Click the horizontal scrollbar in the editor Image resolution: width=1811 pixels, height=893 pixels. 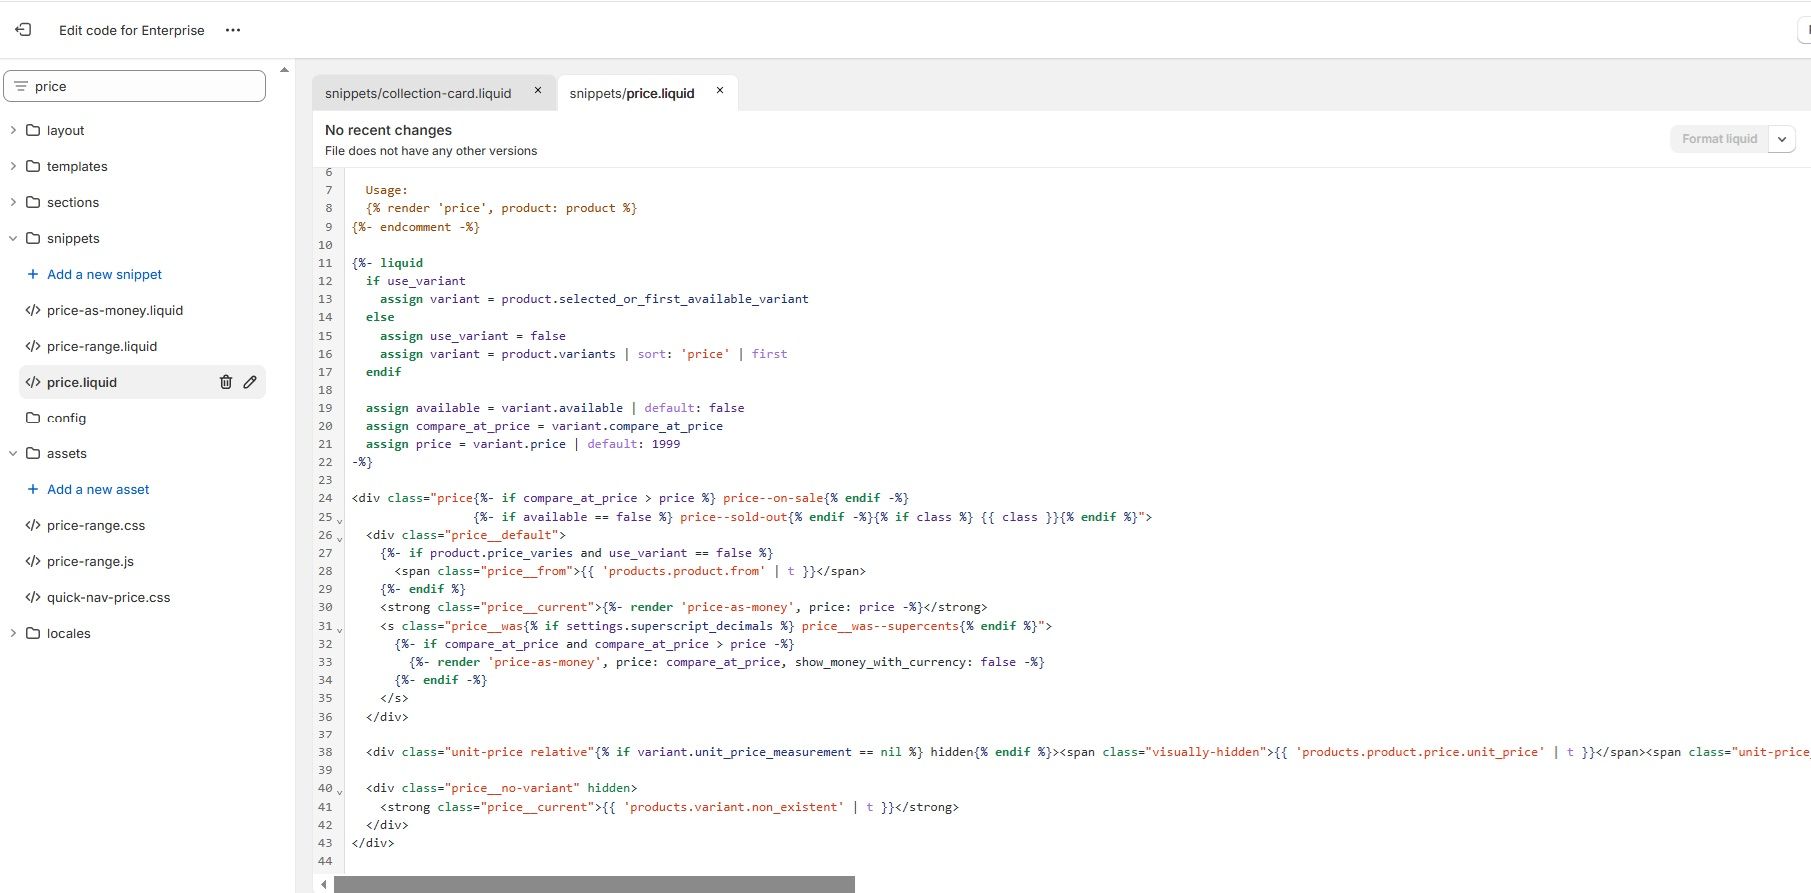point(594,884)
